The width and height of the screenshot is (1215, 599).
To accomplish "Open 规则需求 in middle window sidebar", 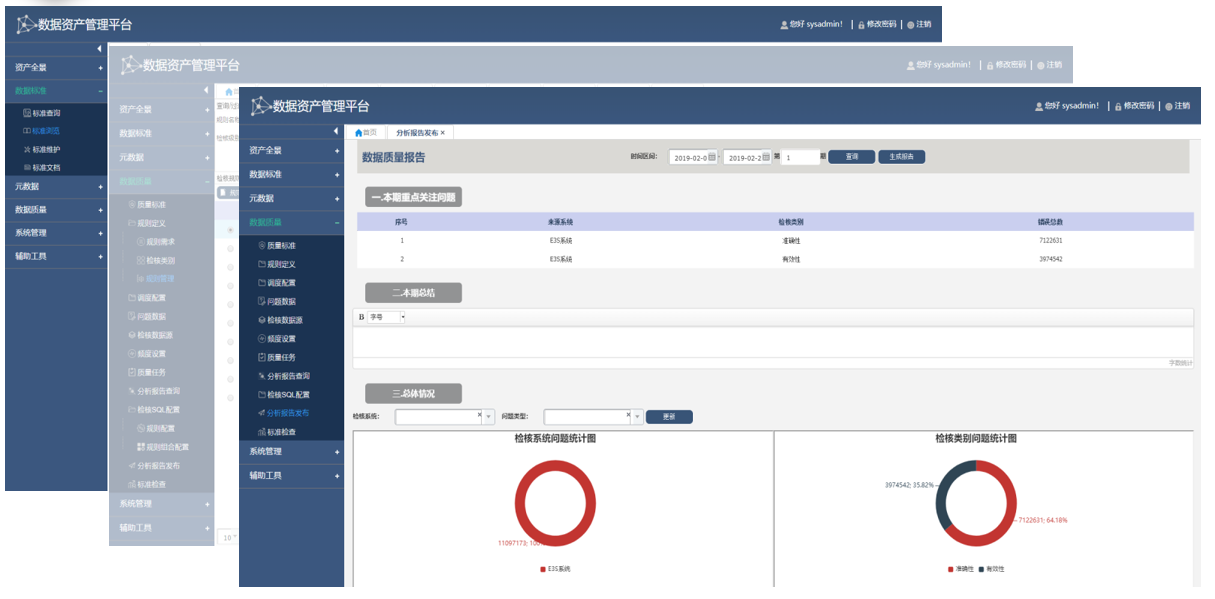I will point(156,241).
